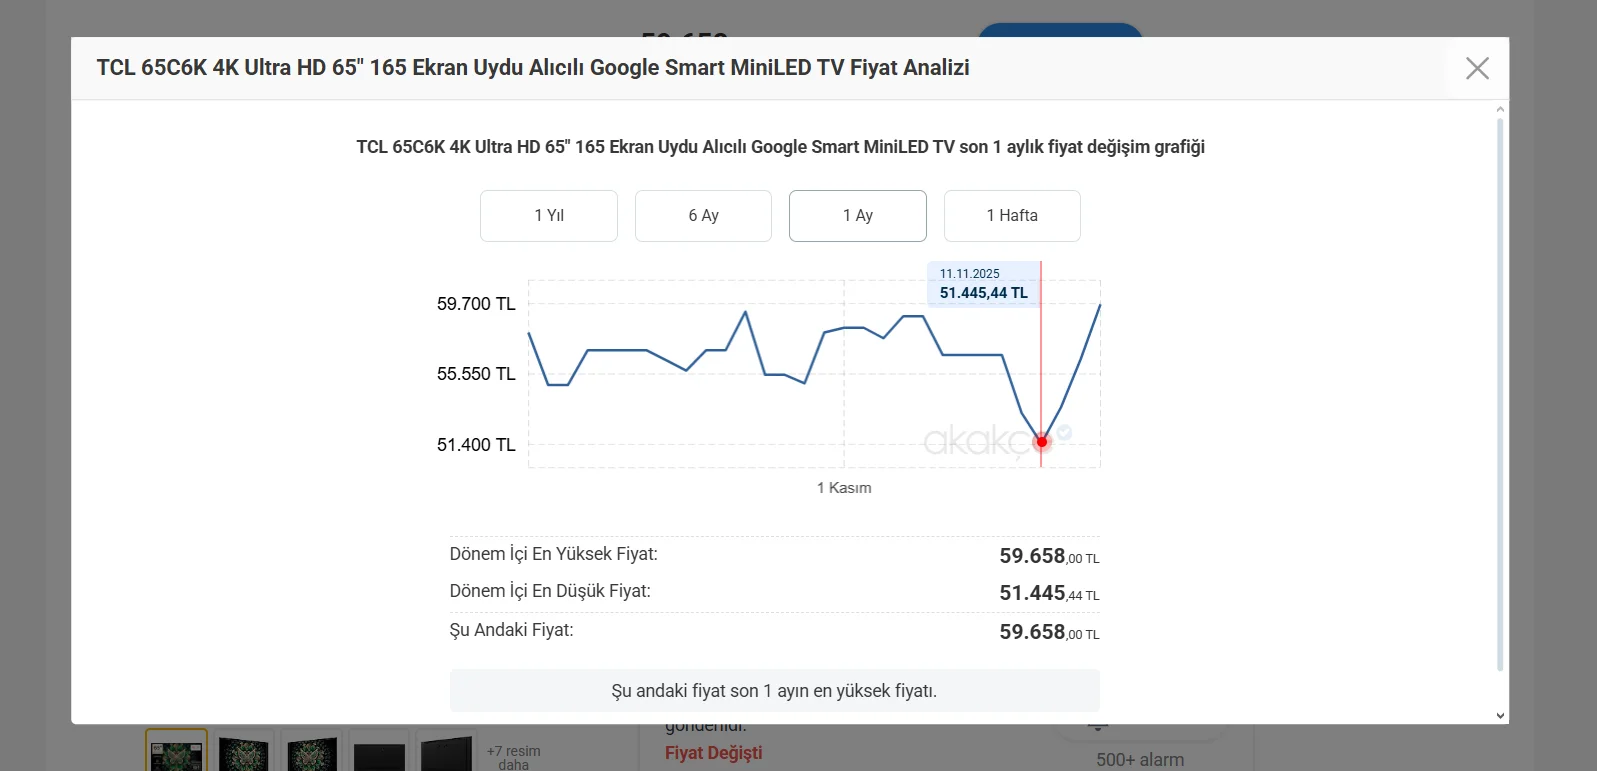1597x771 pixels.
Task: Click the red lowest-price marker on chart
Action: [1041, 442]
